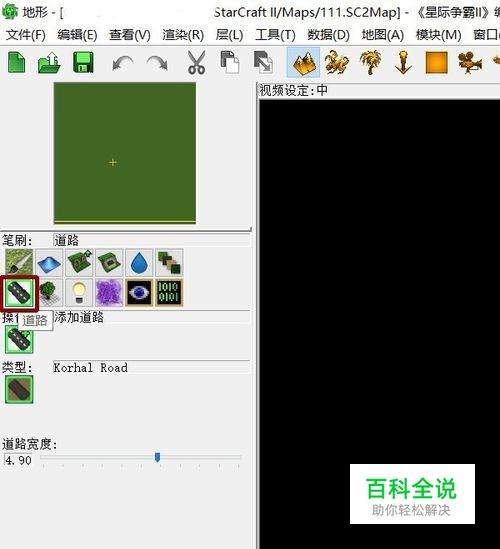The width and height of the screenshot is (500, 549).
Task: Undo the last action
Action: click(x=123, y=63)
